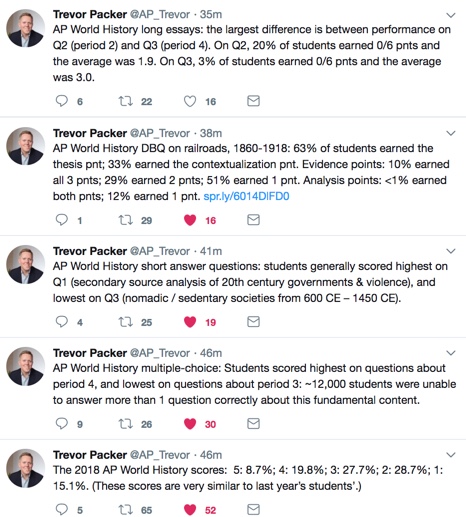
Task: Unlike the DBQ railroads tweet
Action: (190, 220)
